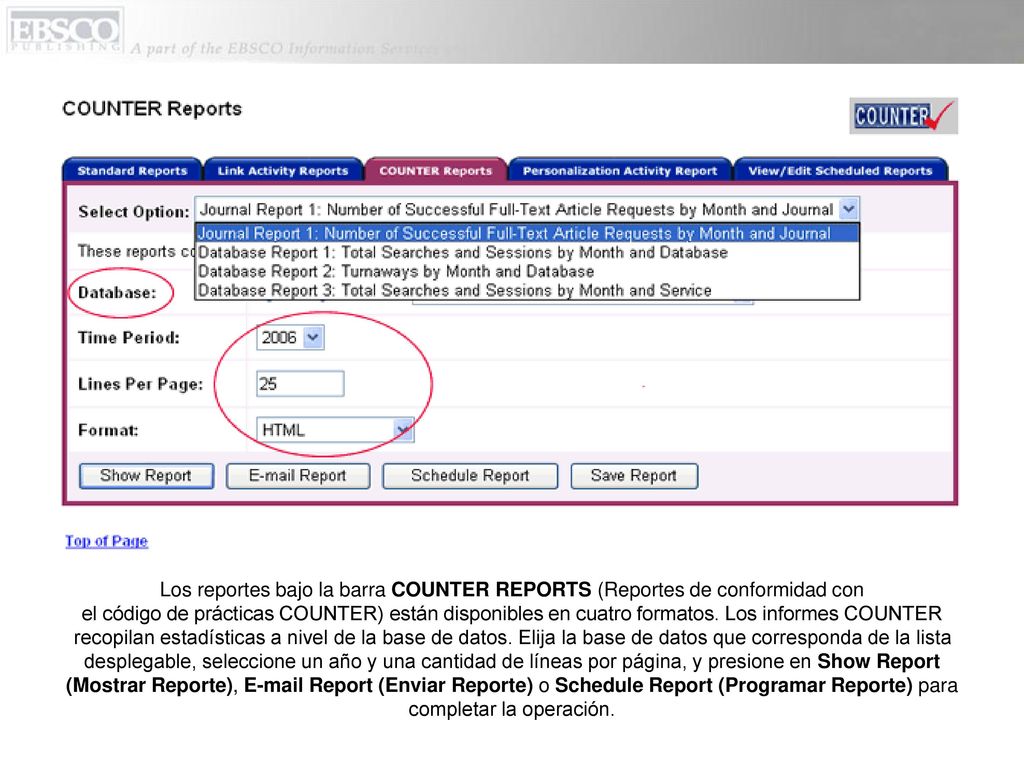1024x768 pixels.
Task: Click the COUNTER checkmark logo
Action: [x=903, y=116]
